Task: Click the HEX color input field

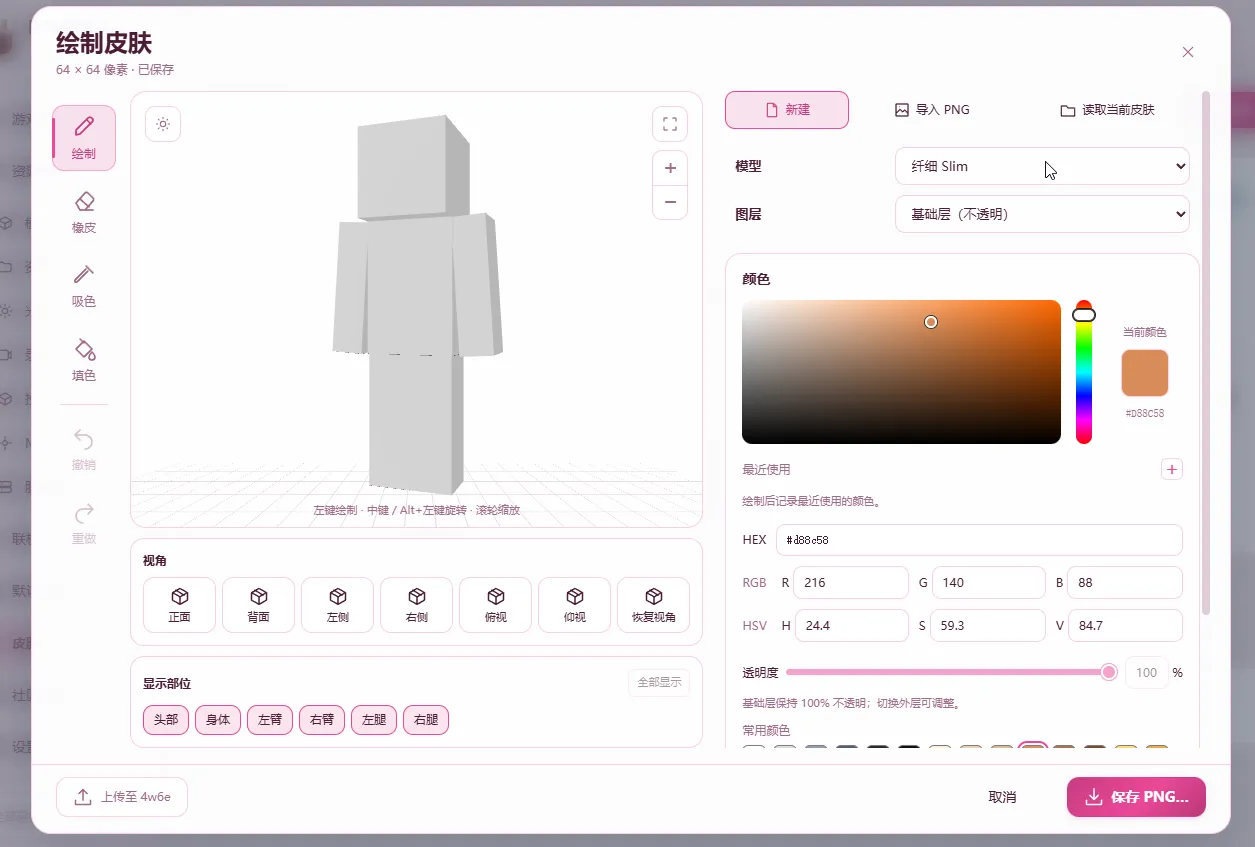Action: click(x=979, y=540)
